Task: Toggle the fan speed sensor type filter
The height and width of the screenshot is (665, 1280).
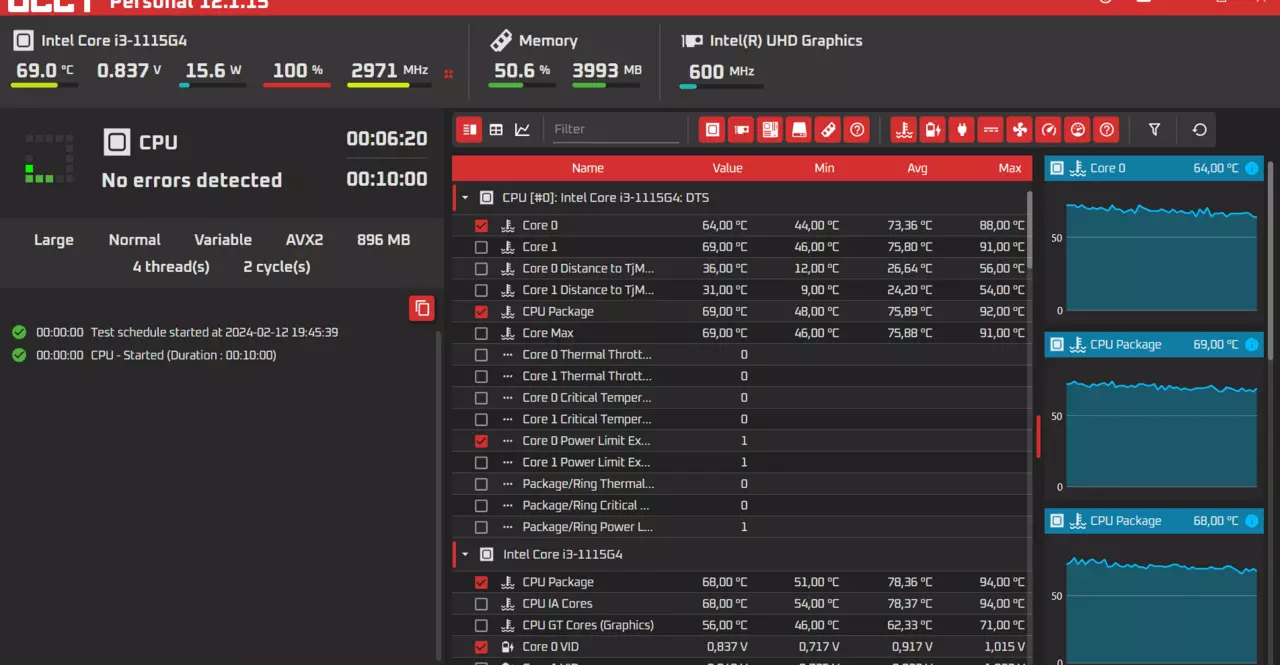Action: (1019, 129)
